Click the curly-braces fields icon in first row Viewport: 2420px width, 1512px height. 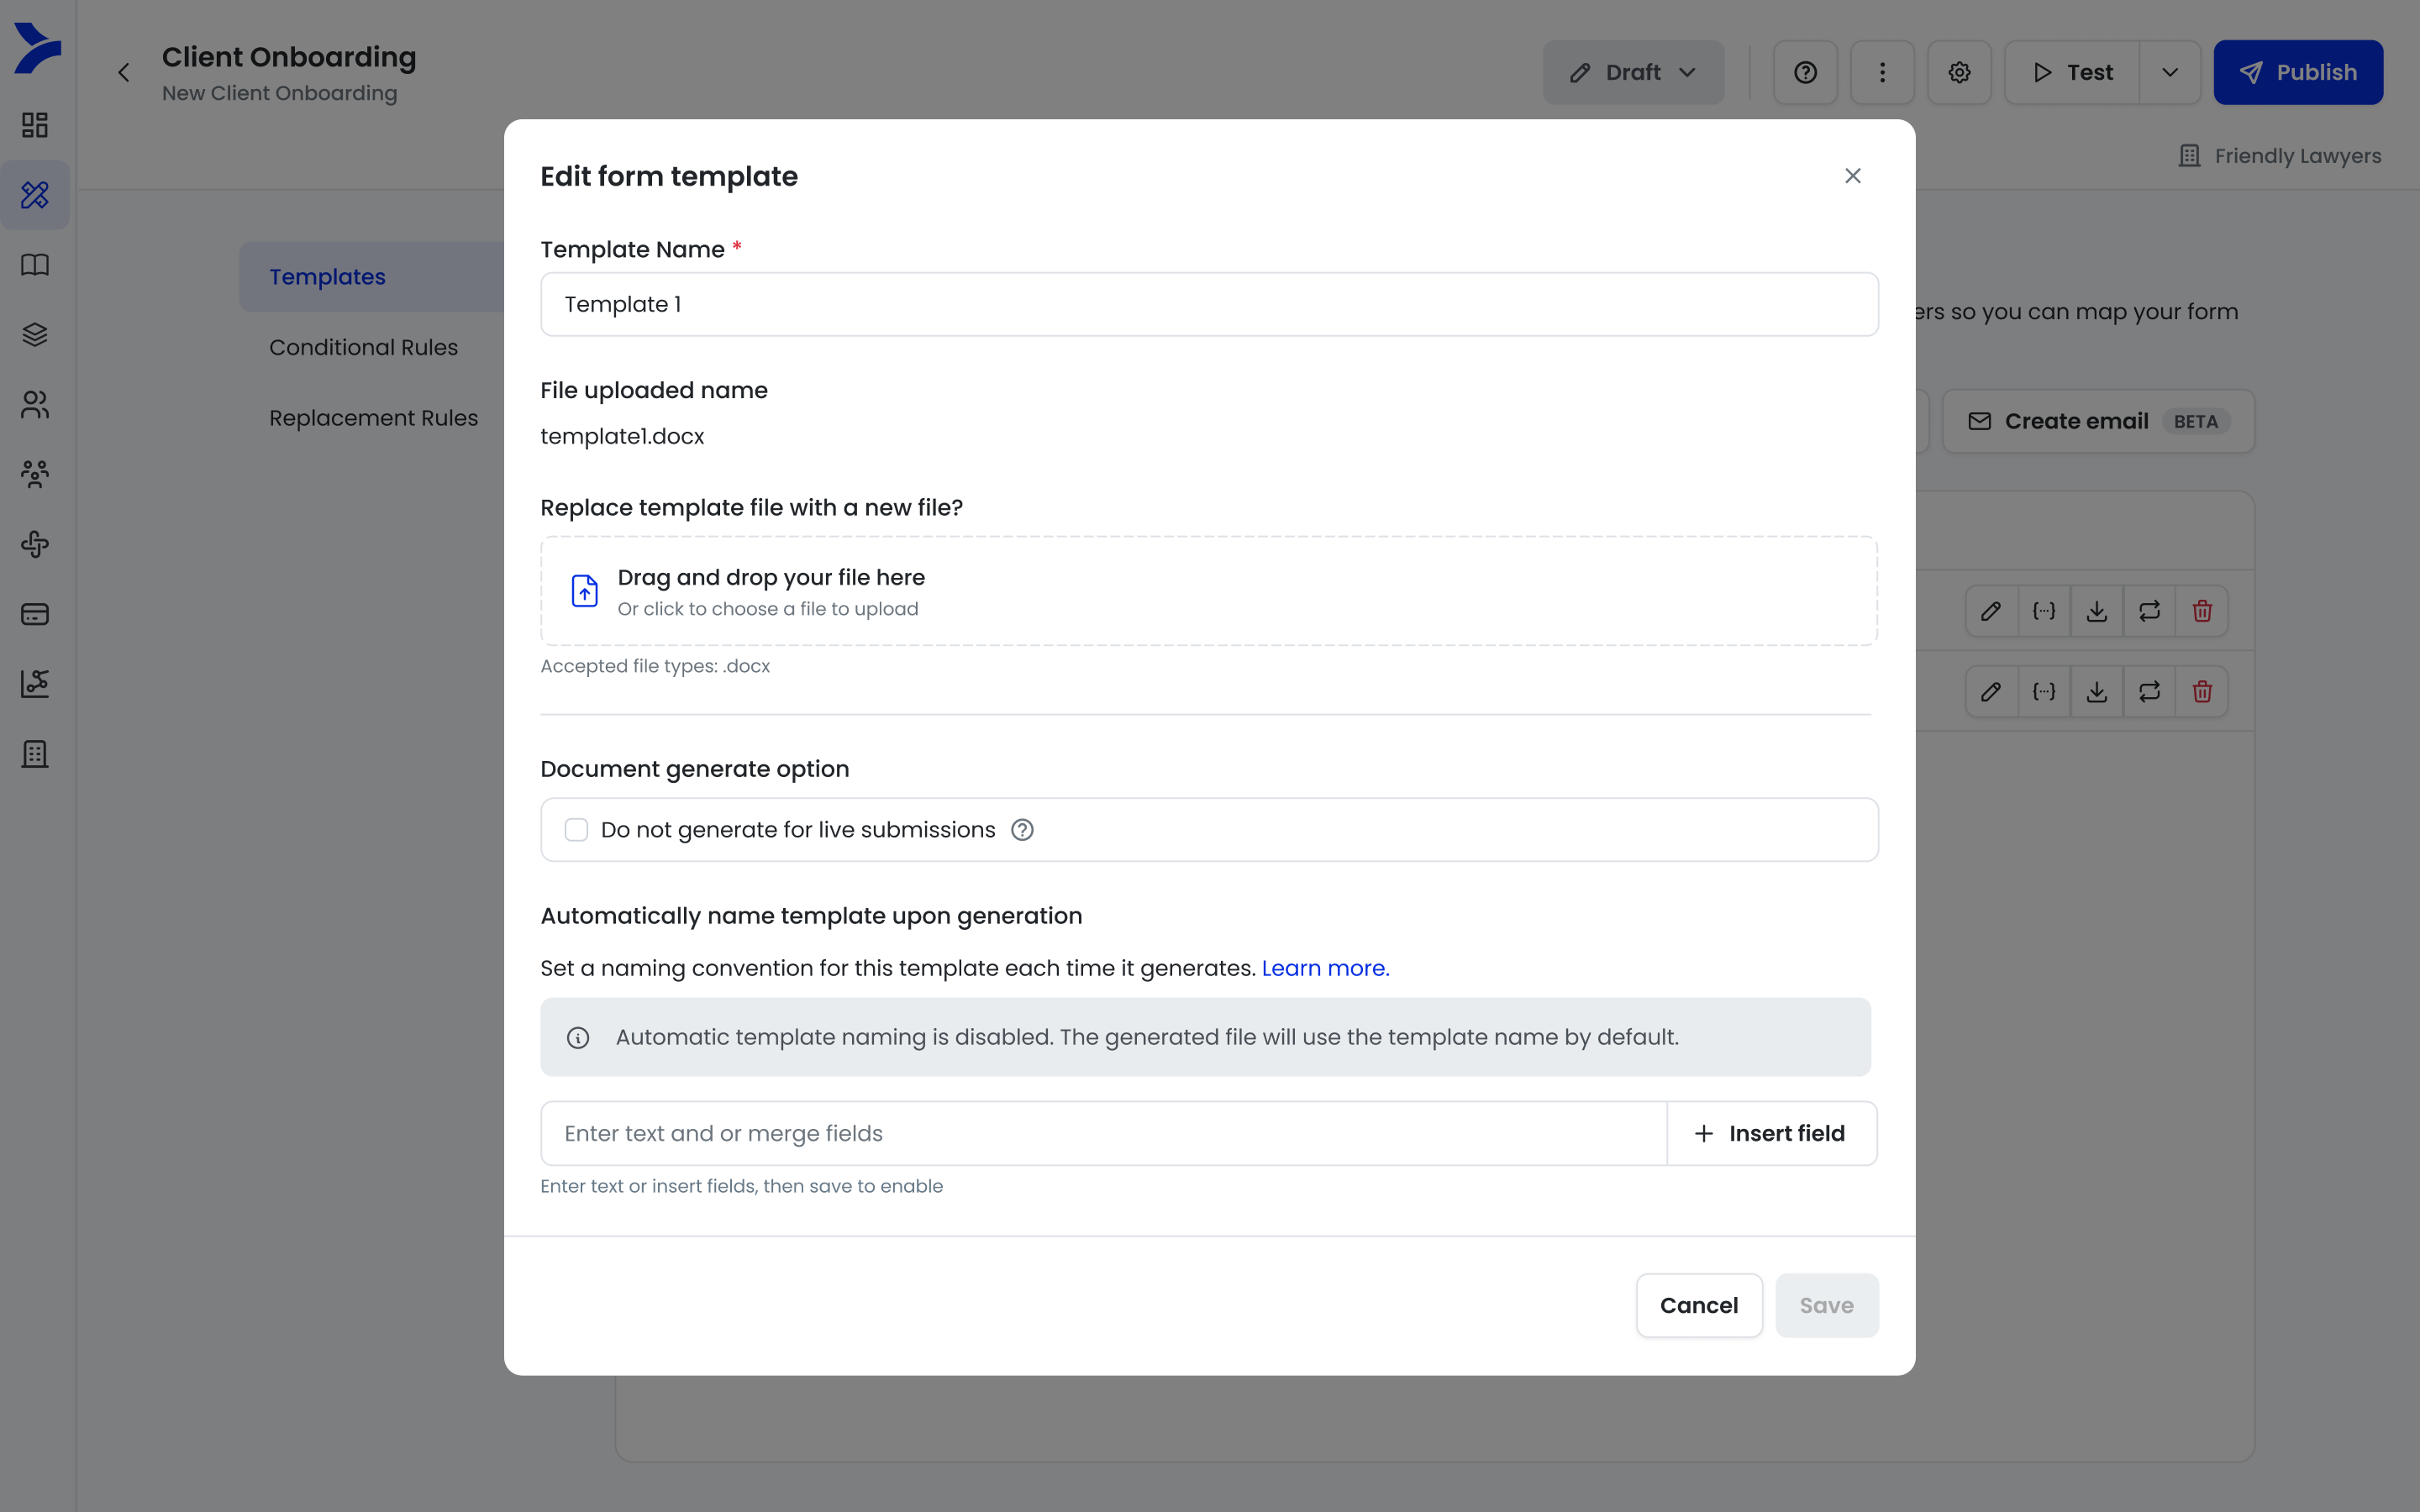coord(2044,611)
